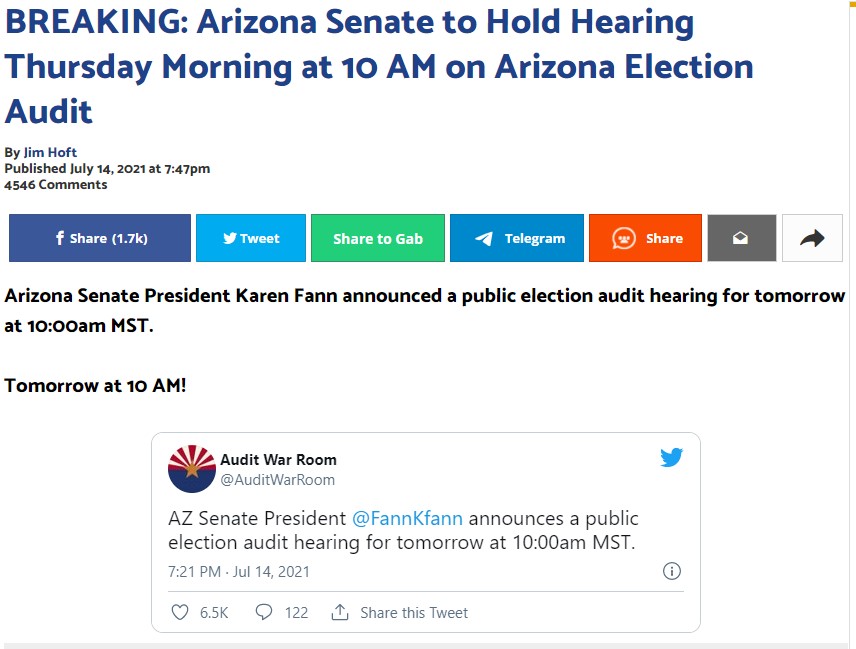Click the Twitter bird logo in tweet

(671, 457)
